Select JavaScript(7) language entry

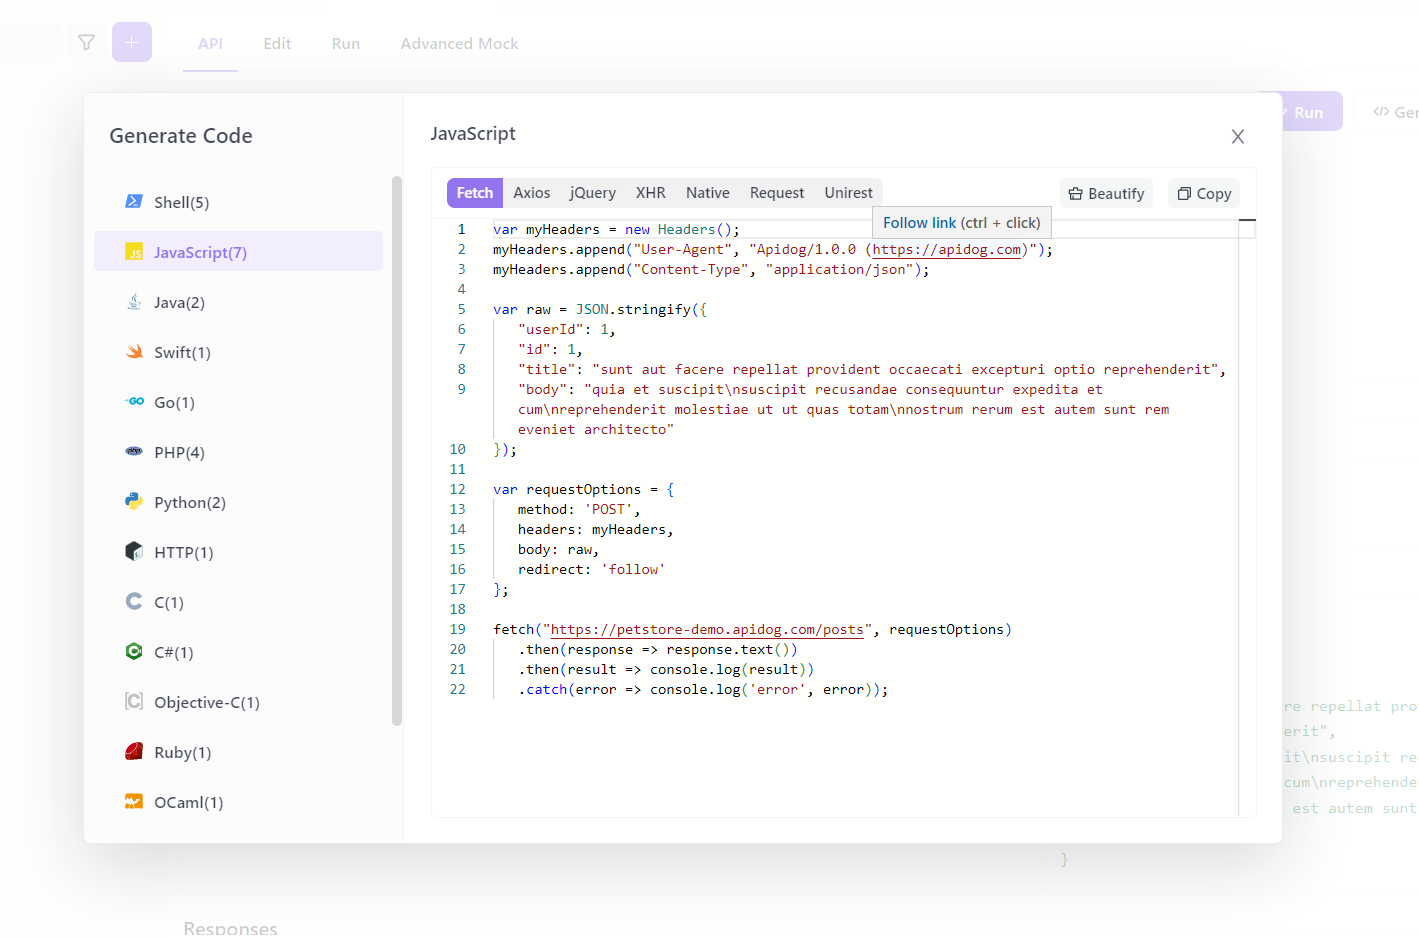coord(238,252)
